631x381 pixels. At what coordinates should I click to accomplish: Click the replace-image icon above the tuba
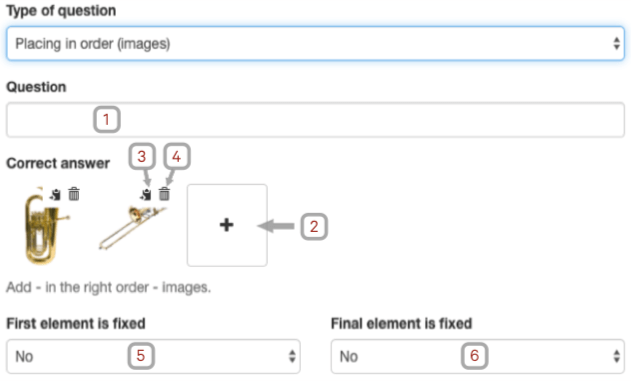[56, 195]
